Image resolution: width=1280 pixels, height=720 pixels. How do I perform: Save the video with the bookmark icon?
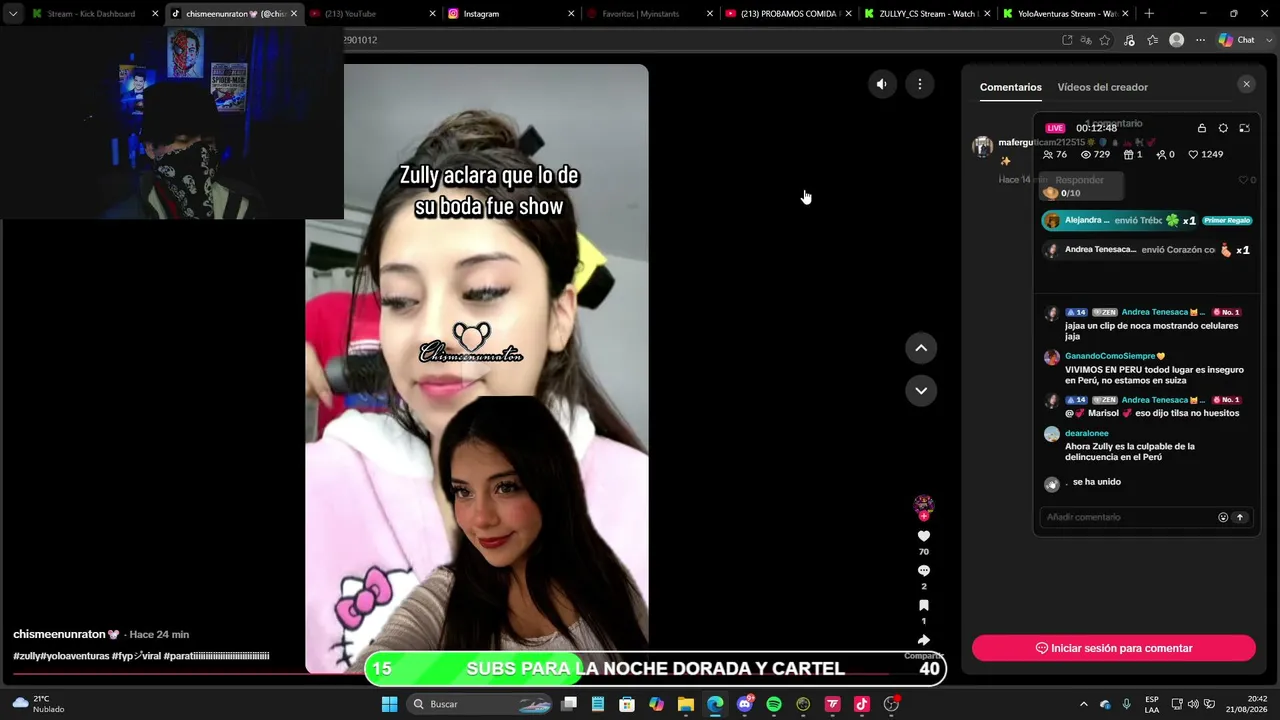click(924, 606)
